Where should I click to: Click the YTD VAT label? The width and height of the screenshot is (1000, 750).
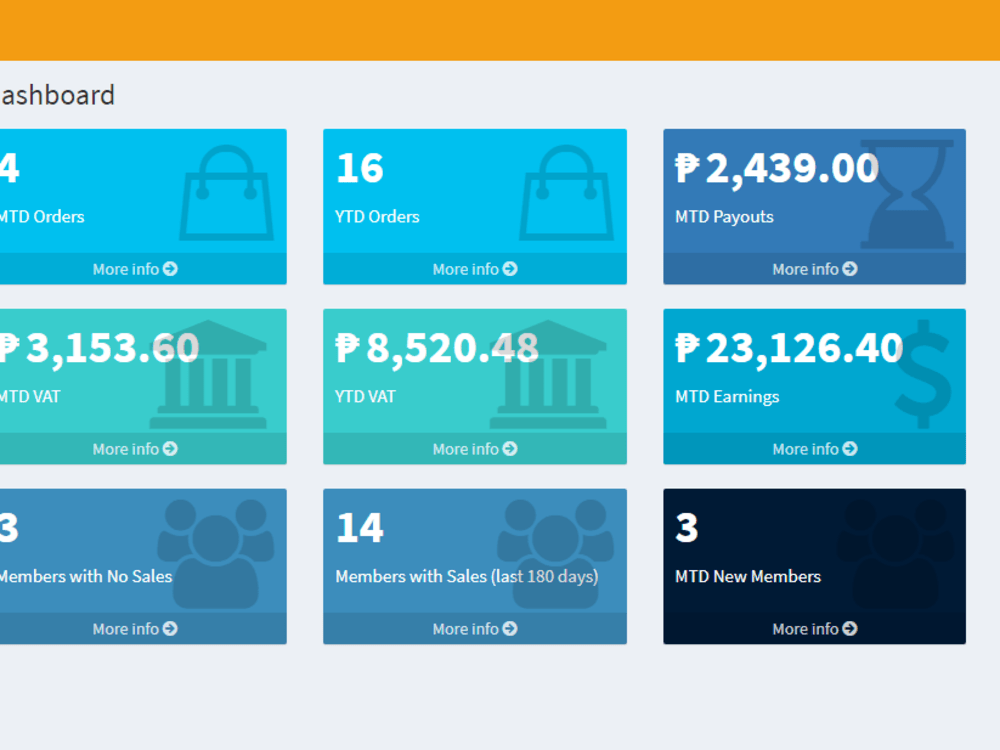(365, 397)
